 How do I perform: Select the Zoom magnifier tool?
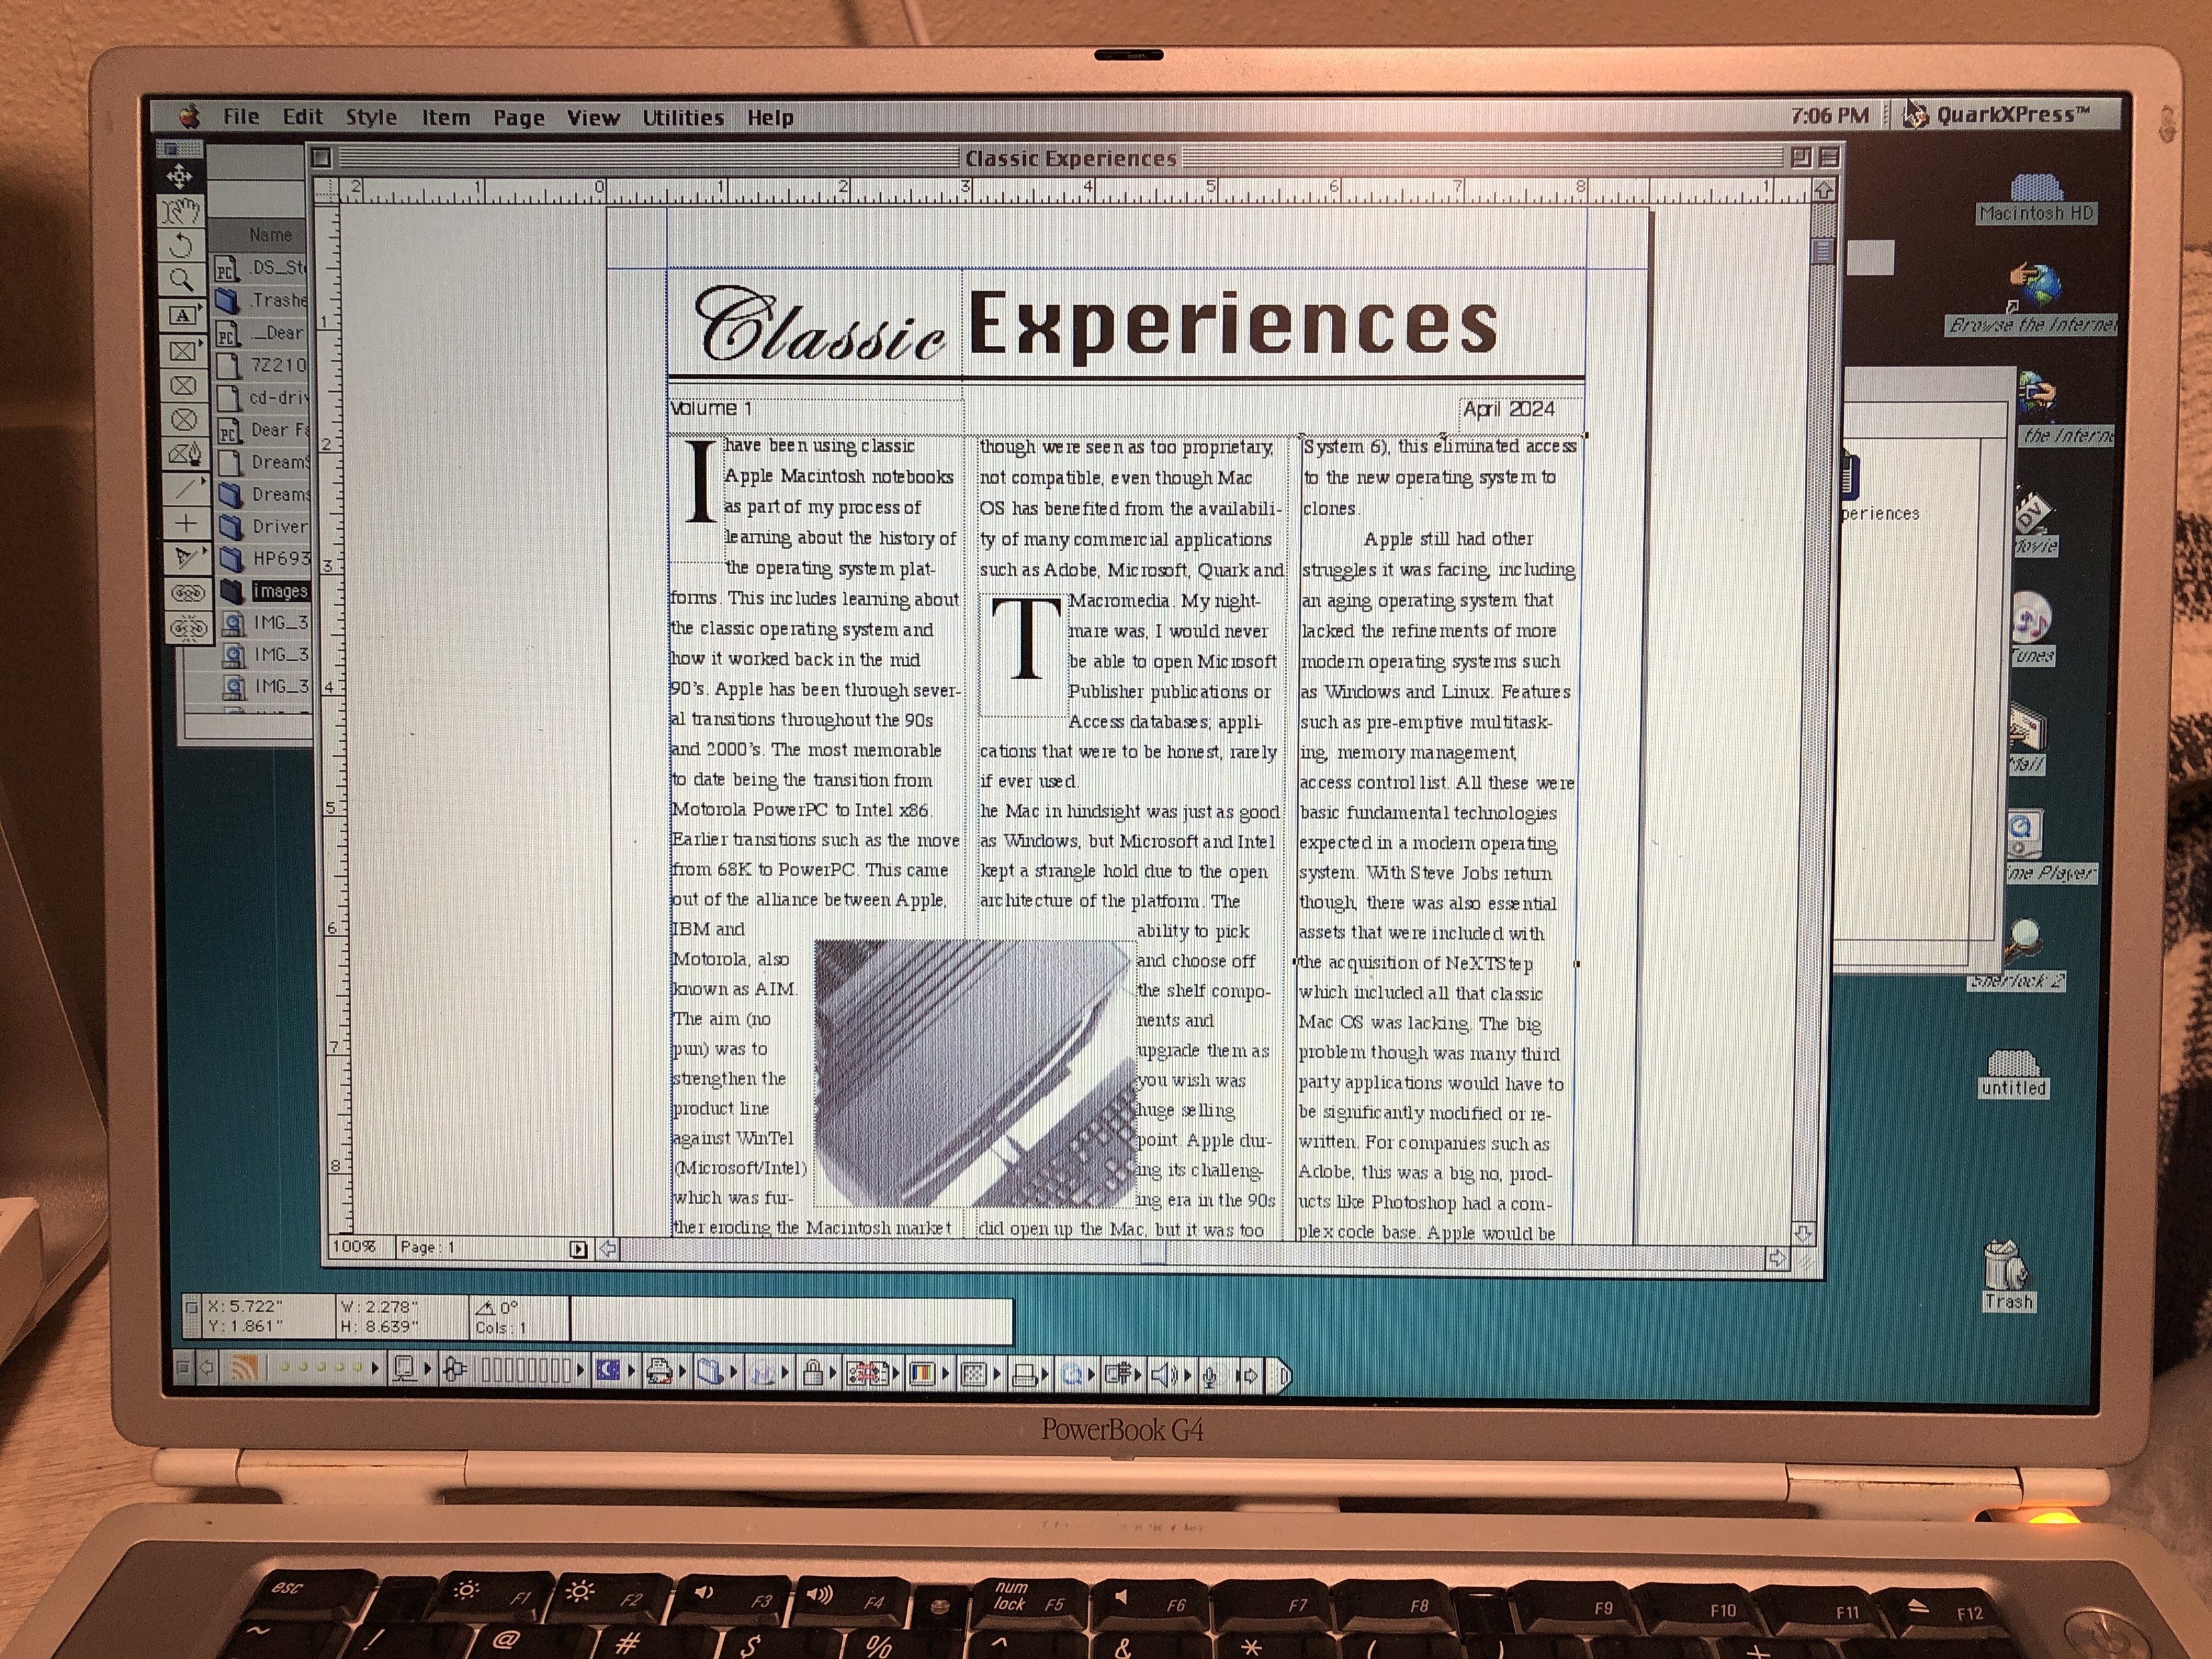pos(182,280)
